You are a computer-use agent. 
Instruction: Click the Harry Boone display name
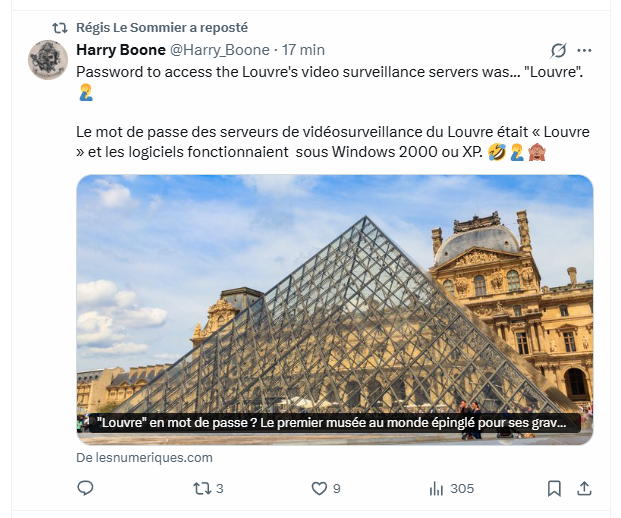click(121, 50)
